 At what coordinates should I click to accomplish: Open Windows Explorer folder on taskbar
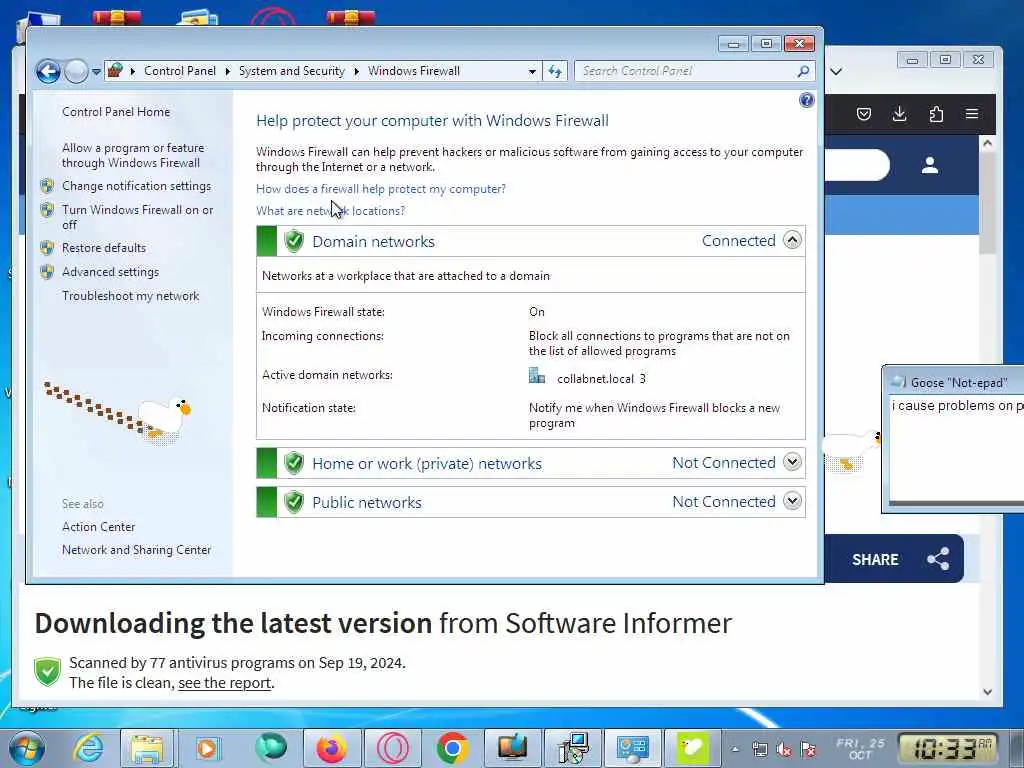click(148, 748)
